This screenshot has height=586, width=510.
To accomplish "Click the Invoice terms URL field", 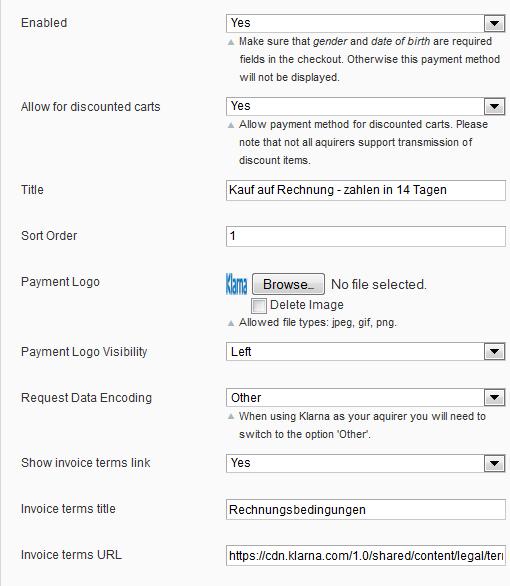I will pyautogui.click(x=366, y=555).
